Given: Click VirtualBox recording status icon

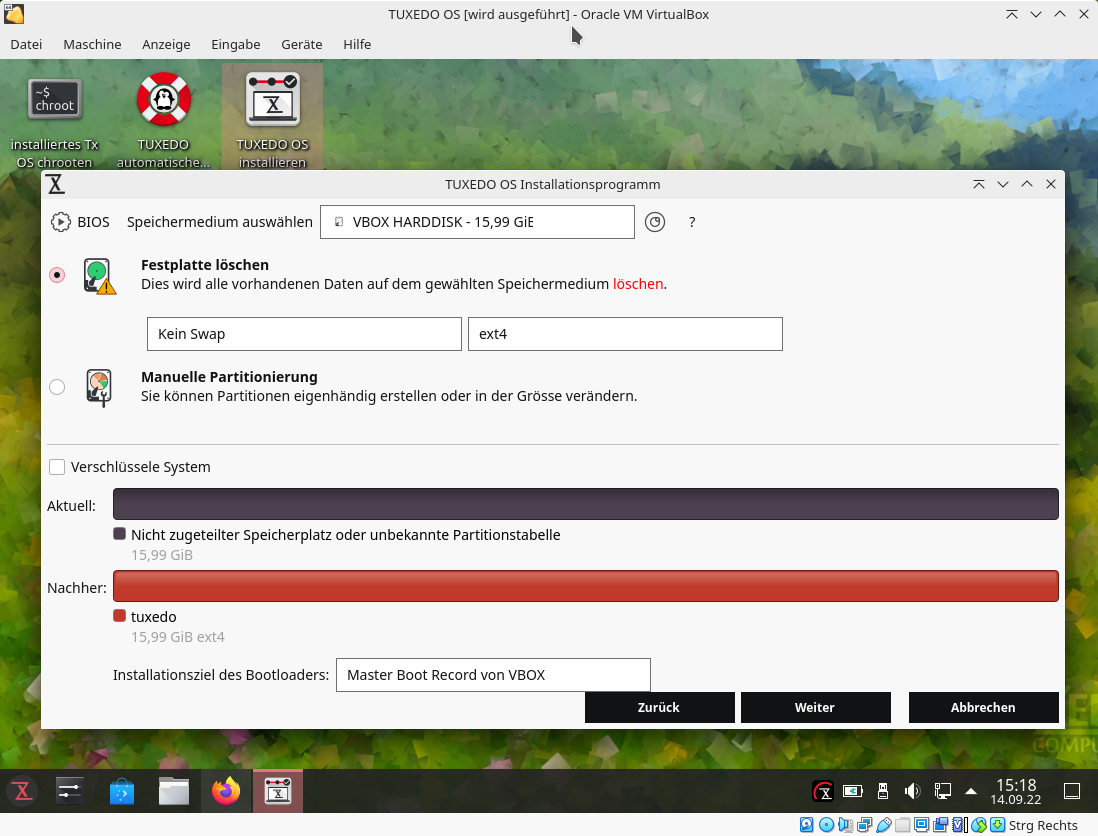Looking at the screenshot, I should coord(940,825).
